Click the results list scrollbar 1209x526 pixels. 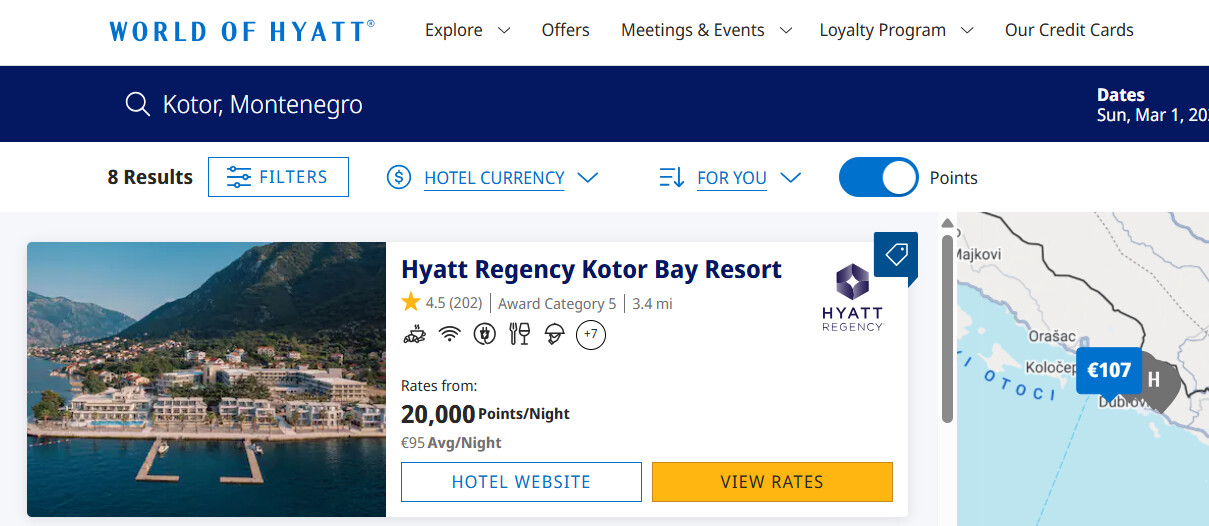(x=947, y=330)
